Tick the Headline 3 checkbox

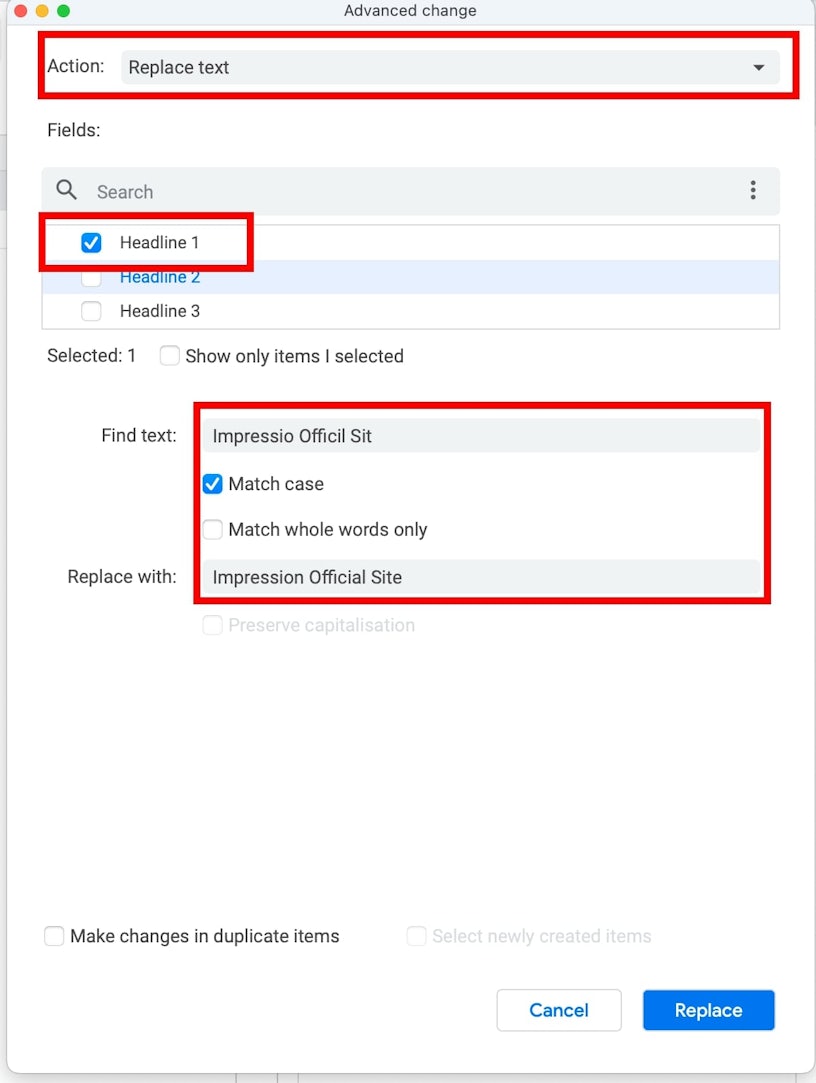(x=91, y=311)
